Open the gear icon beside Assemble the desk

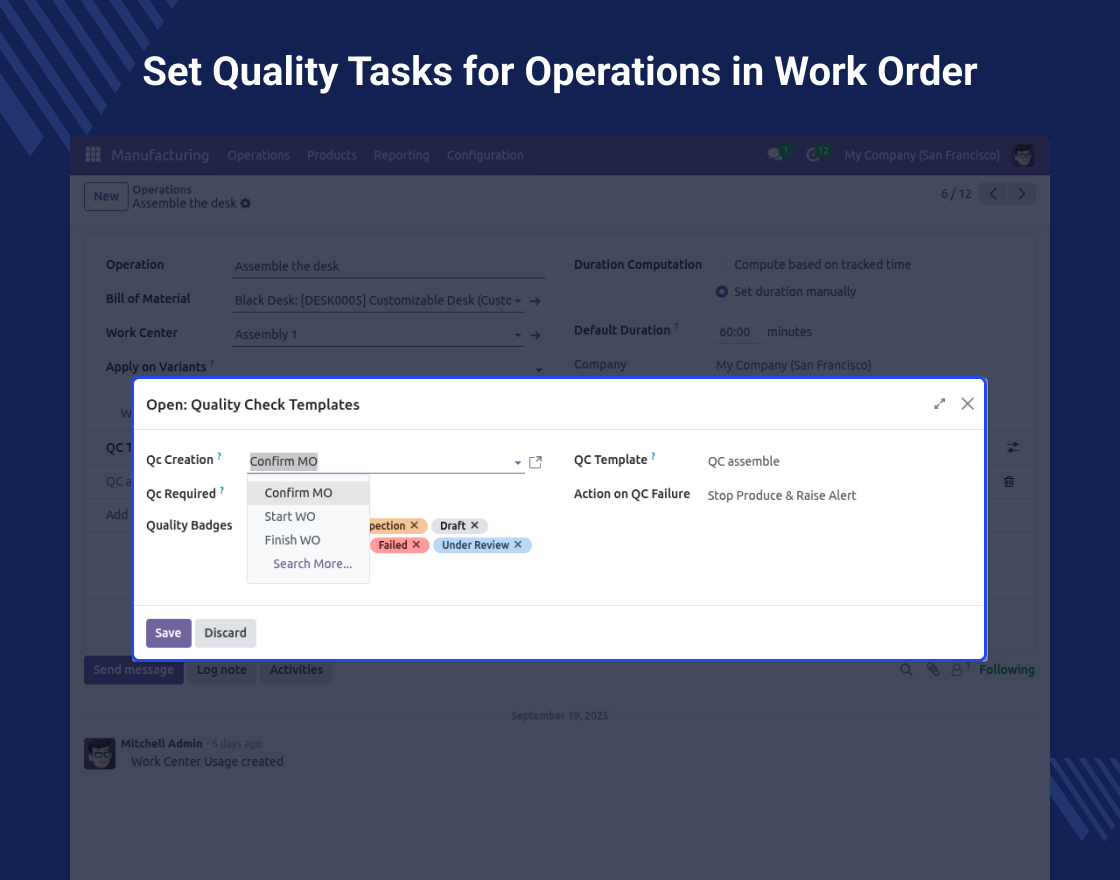tap(246, 204)
